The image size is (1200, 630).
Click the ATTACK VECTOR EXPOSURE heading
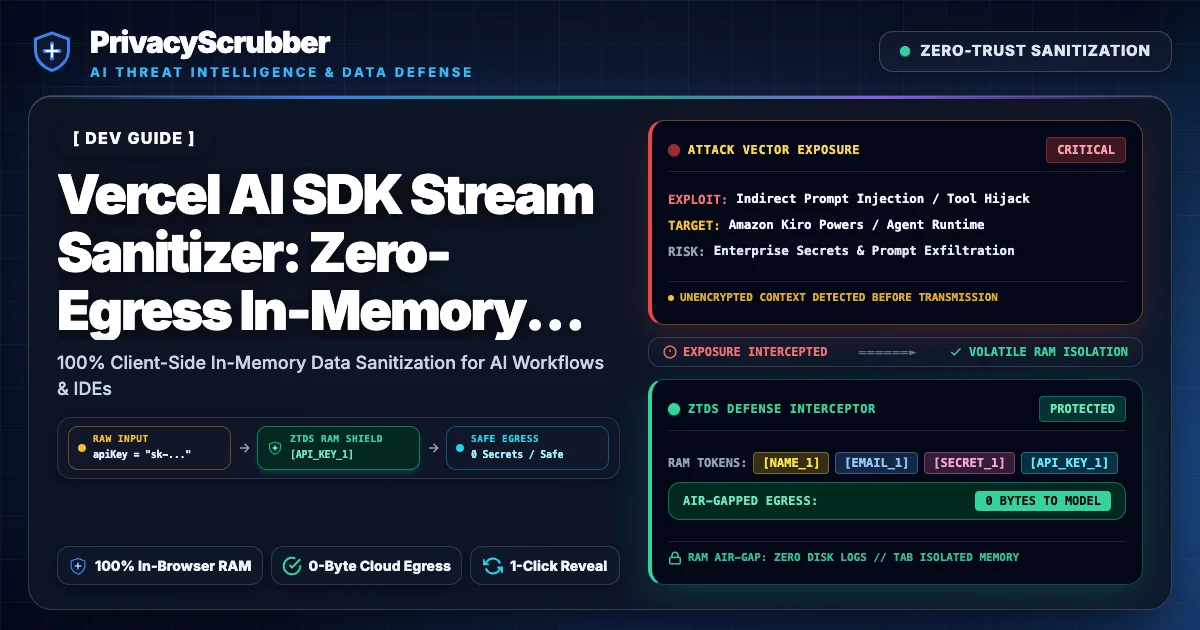click(773, 150)
